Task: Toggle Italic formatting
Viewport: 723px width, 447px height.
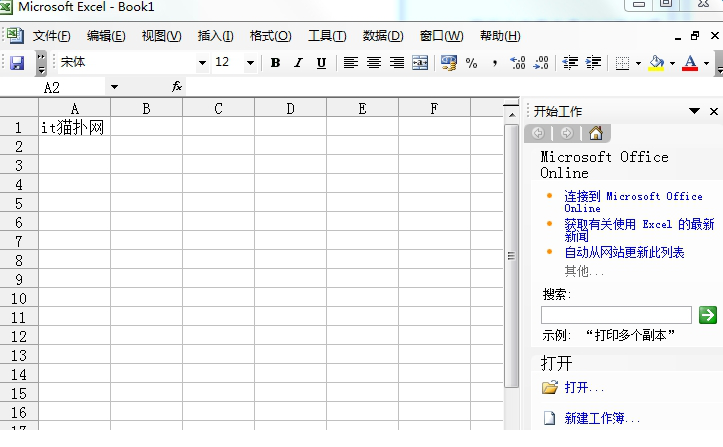Action: tap(298, 63)
